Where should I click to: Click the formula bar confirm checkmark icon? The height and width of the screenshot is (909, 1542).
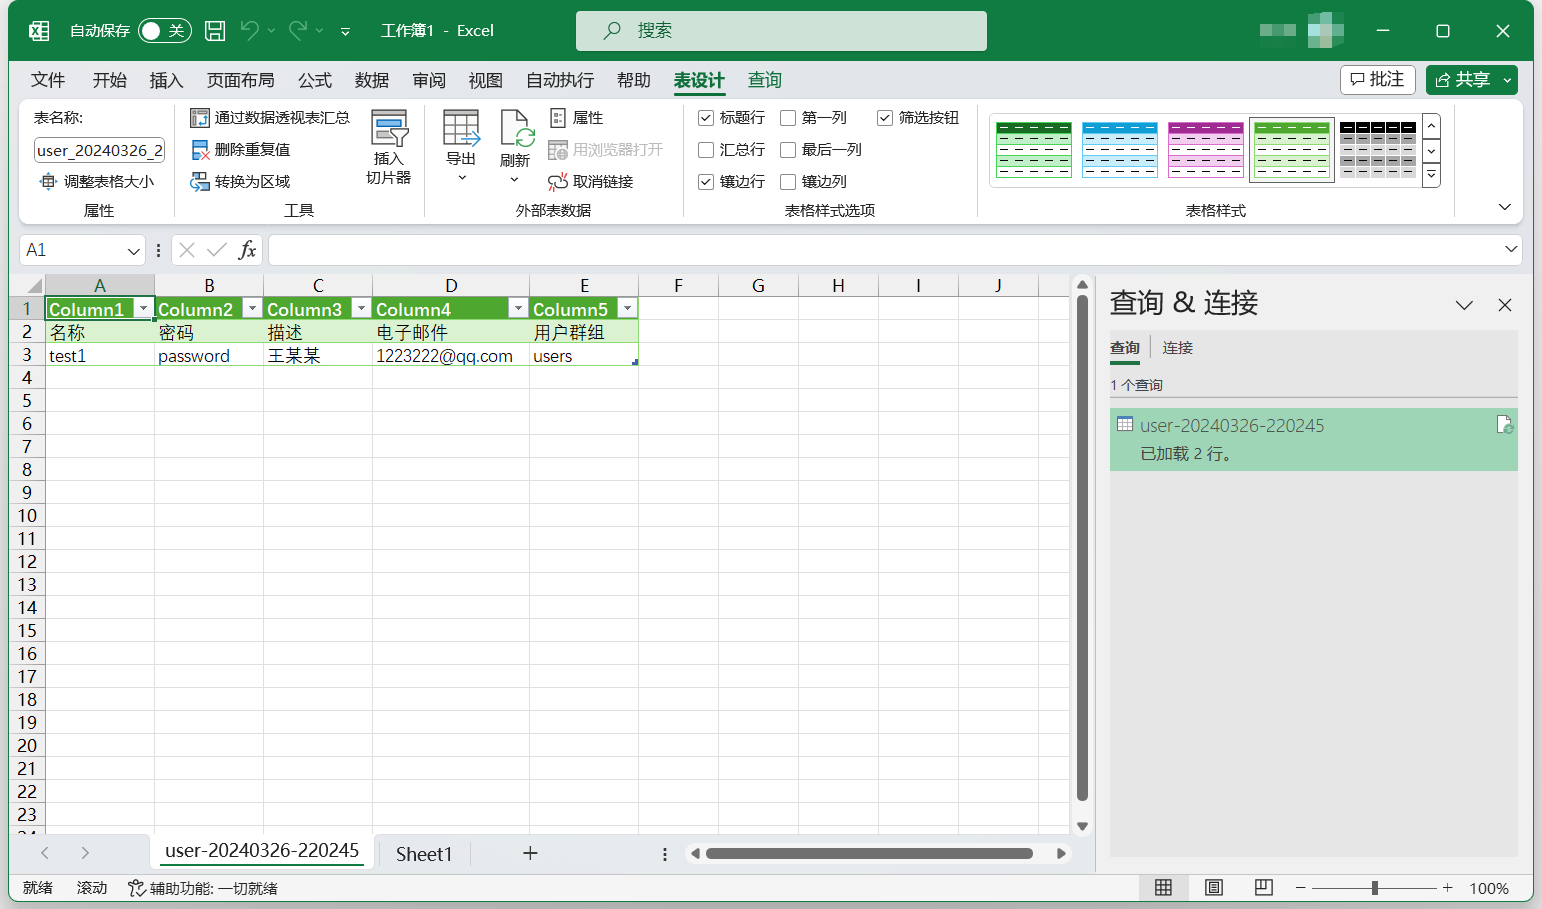[x=217, y=250]
